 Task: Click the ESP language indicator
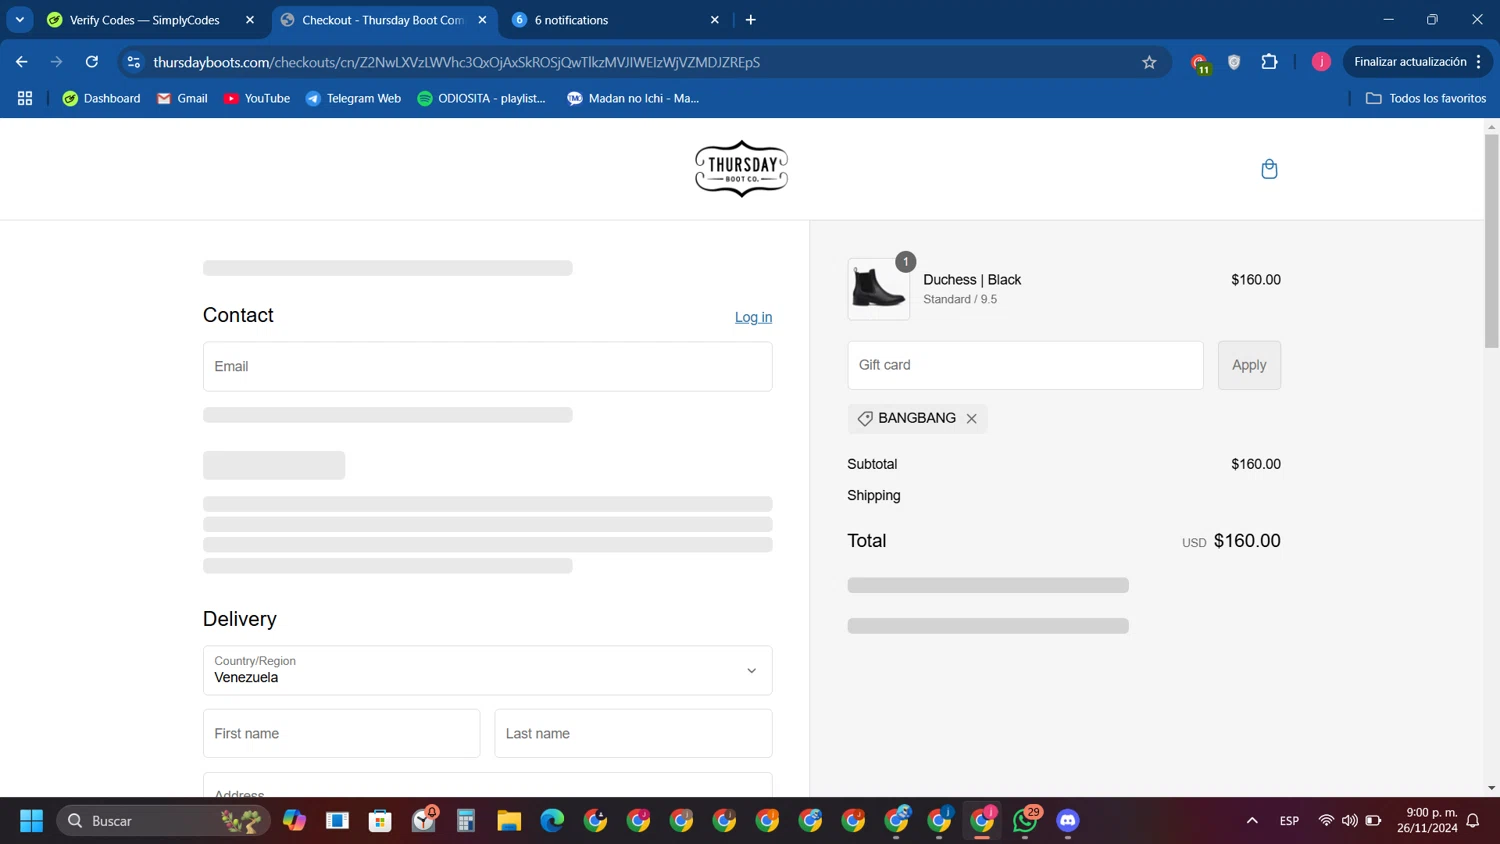(x=1289, y=821)
